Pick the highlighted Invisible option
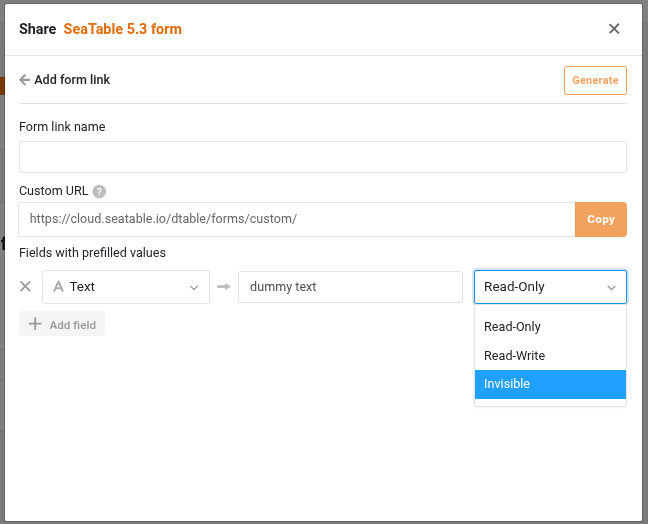 pos(550,384)
